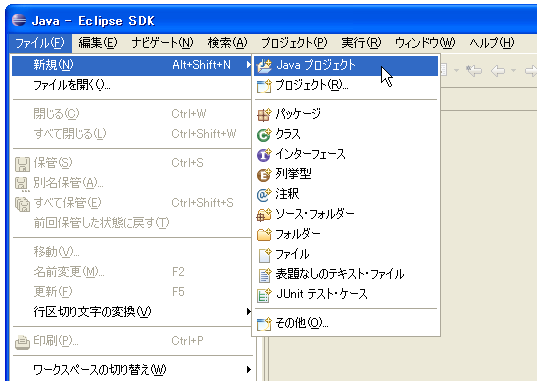The height and width of the screenshot is (381, 537).
Task: Open 行区切り文字の変換(V) submenu
Action: coord(132,312)
